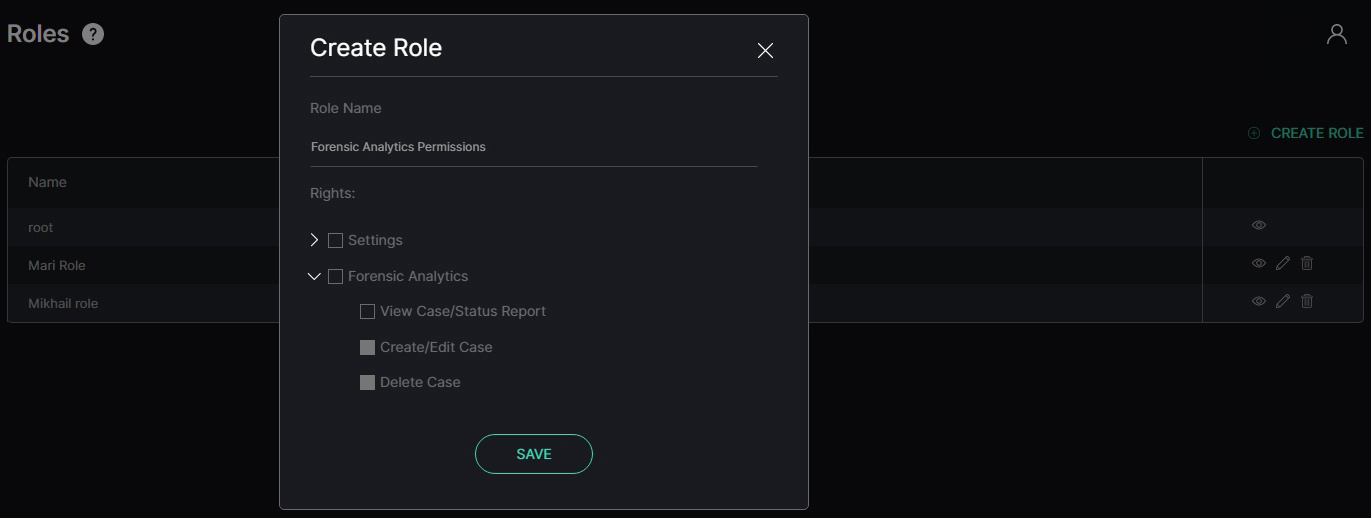The image size is (1371, 518).
Task: Open the Roles help question-mark icon
Action: [x=93, y=34]
